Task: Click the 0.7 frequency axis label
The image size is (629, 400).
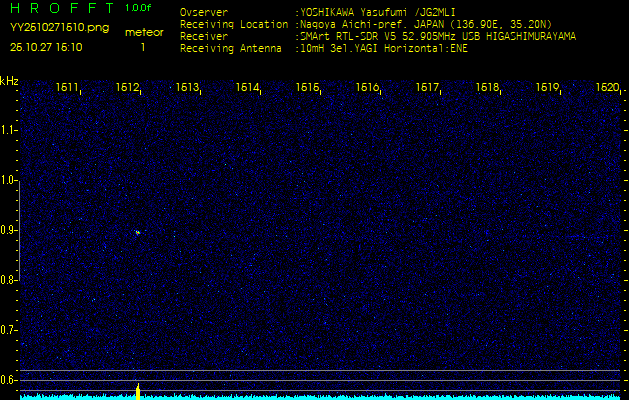Action: coord(9,329)
